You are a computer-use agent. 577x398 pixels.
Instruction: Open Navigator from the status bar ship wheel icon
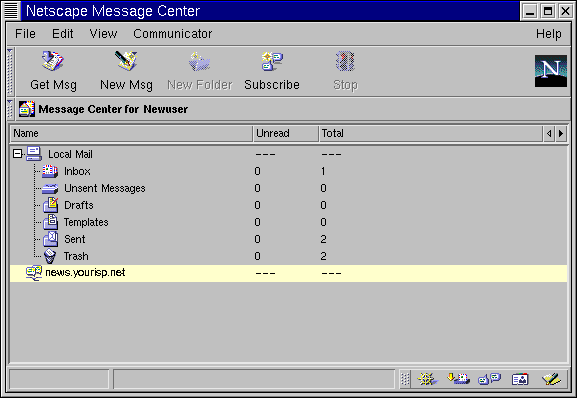click(x=427, y=379)
